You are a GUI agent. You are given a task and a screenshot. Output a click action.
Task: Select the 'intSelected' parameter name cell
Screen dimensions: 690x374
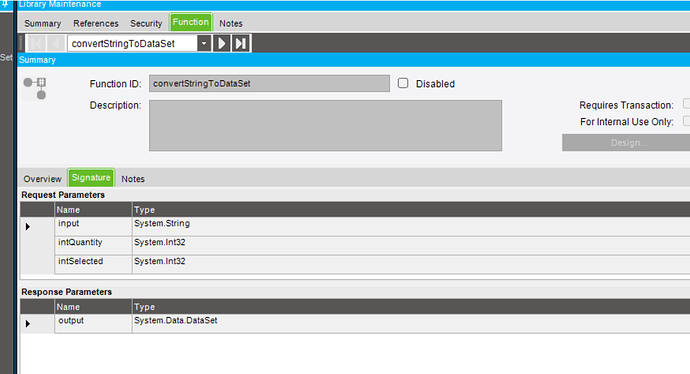[93, 264]
